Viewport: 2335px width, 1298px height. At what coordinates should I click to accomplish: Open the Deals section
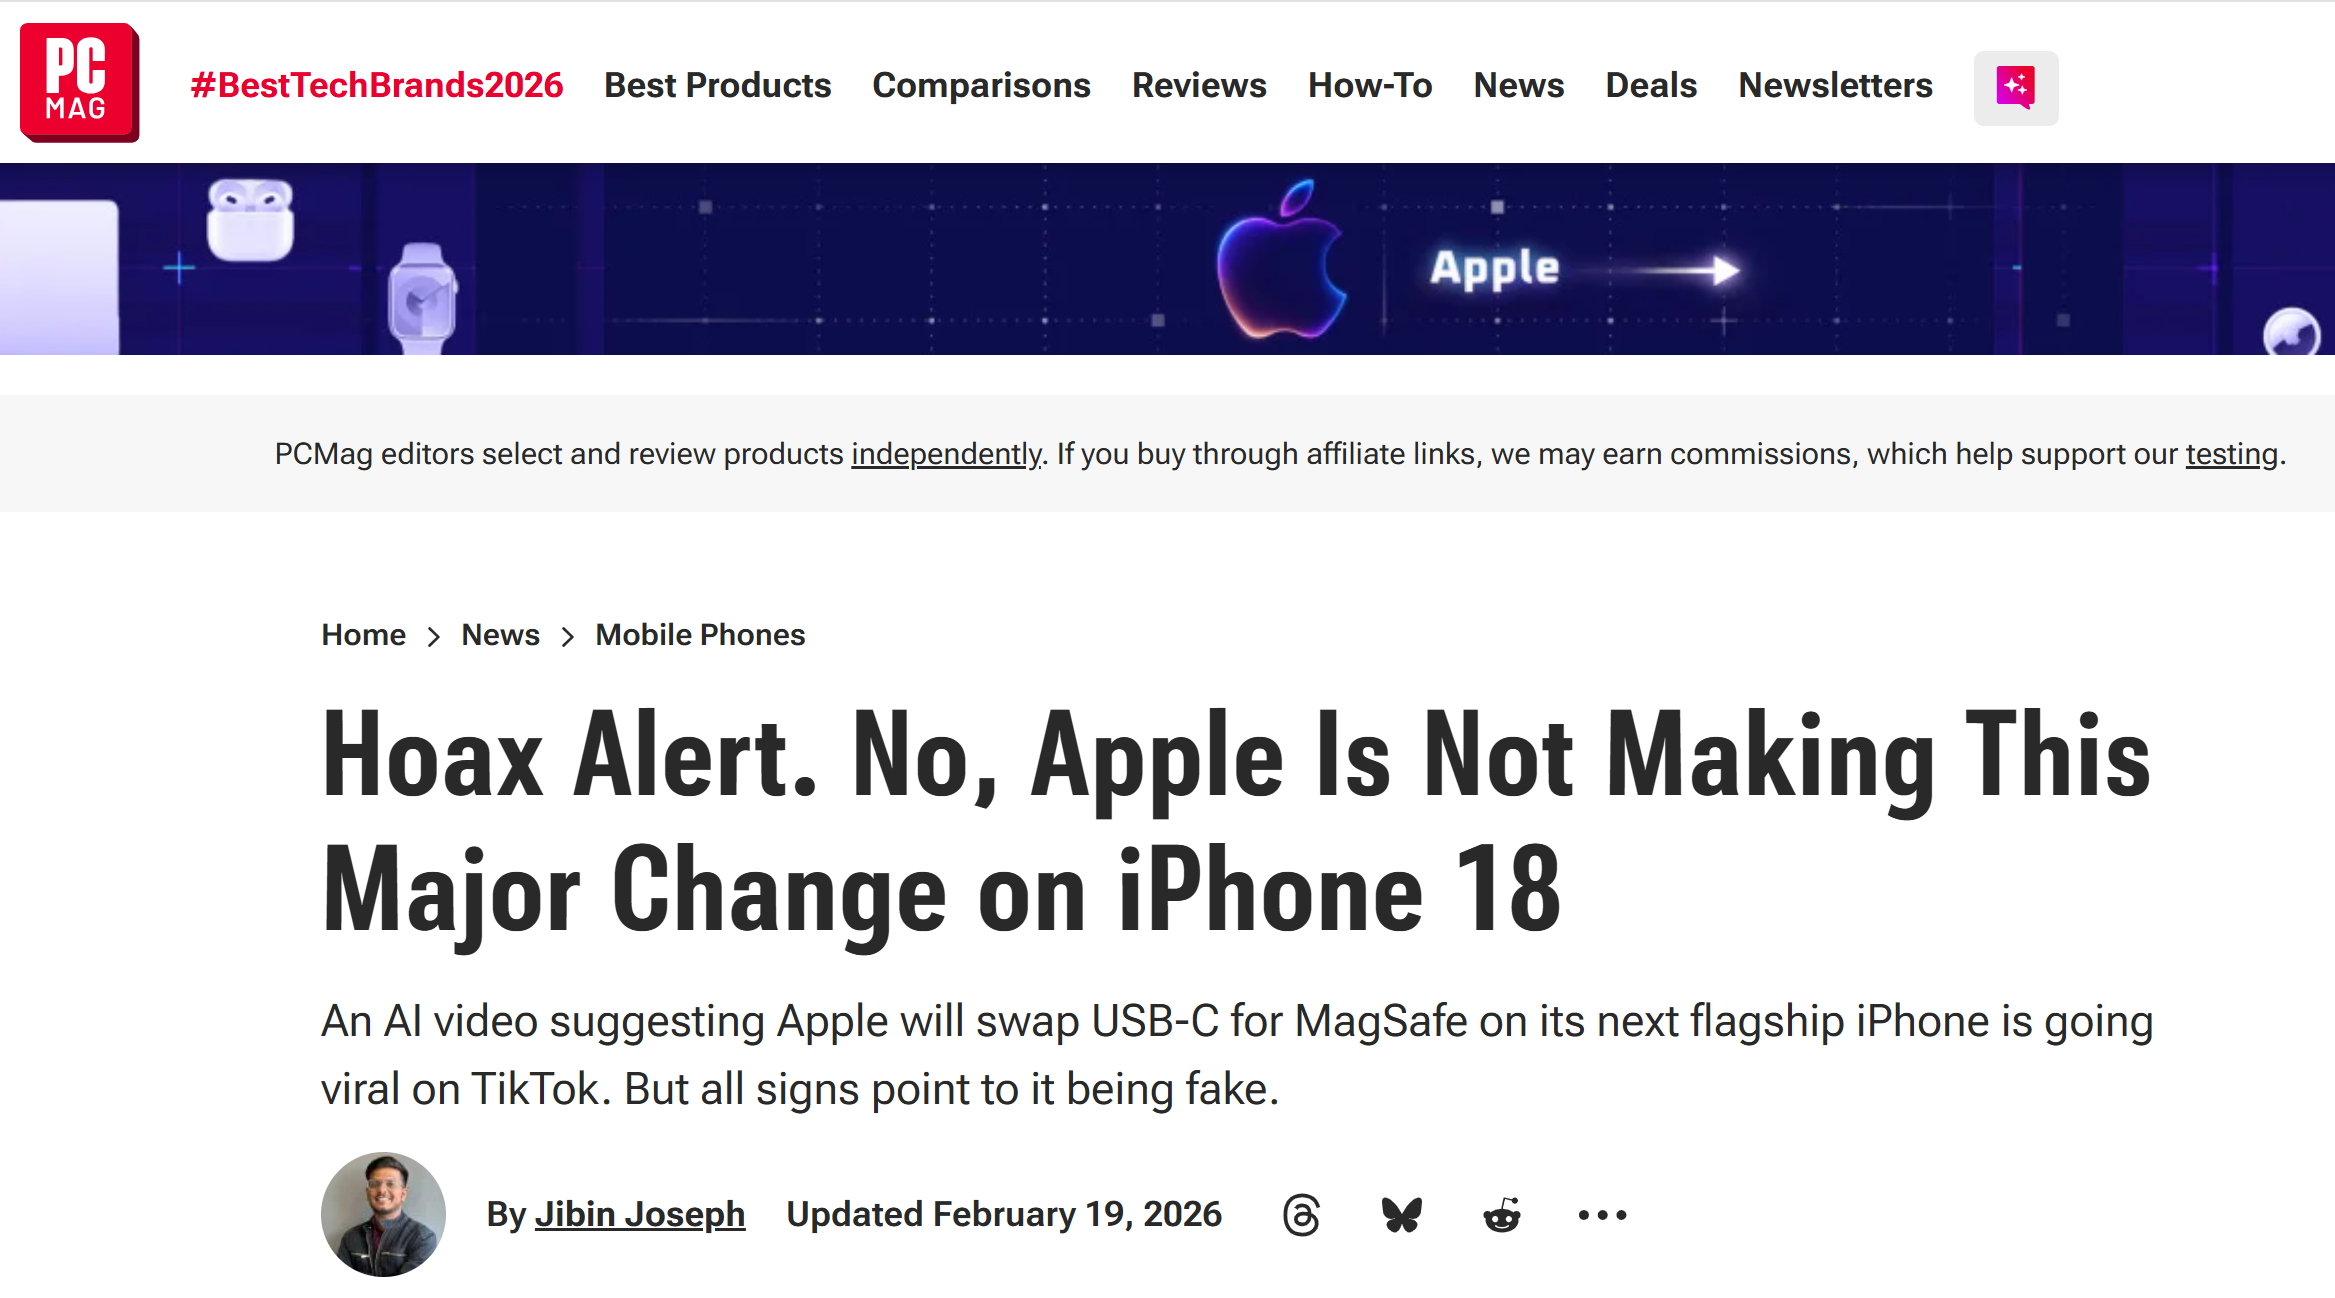[1651, 85]
